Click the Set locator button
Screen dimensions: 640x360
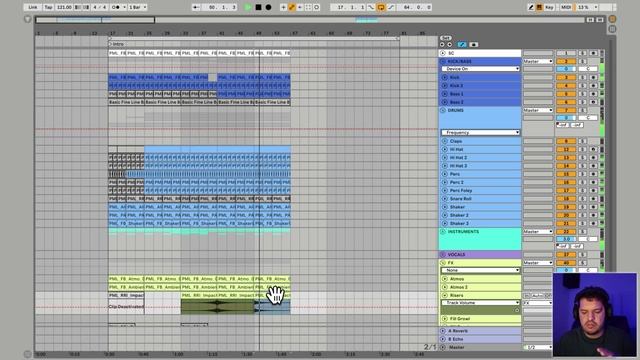(x=446, y=38)
